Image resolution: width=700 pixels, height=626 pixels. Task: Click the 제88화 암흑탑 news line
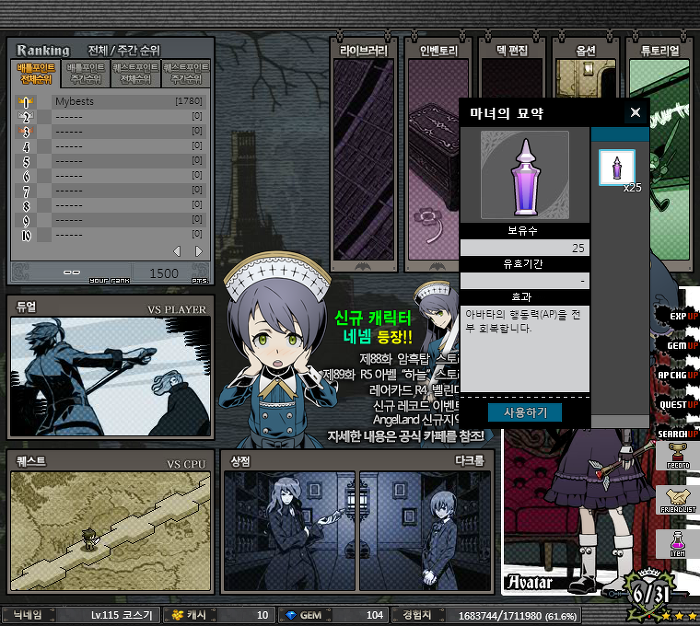point(409,359)
